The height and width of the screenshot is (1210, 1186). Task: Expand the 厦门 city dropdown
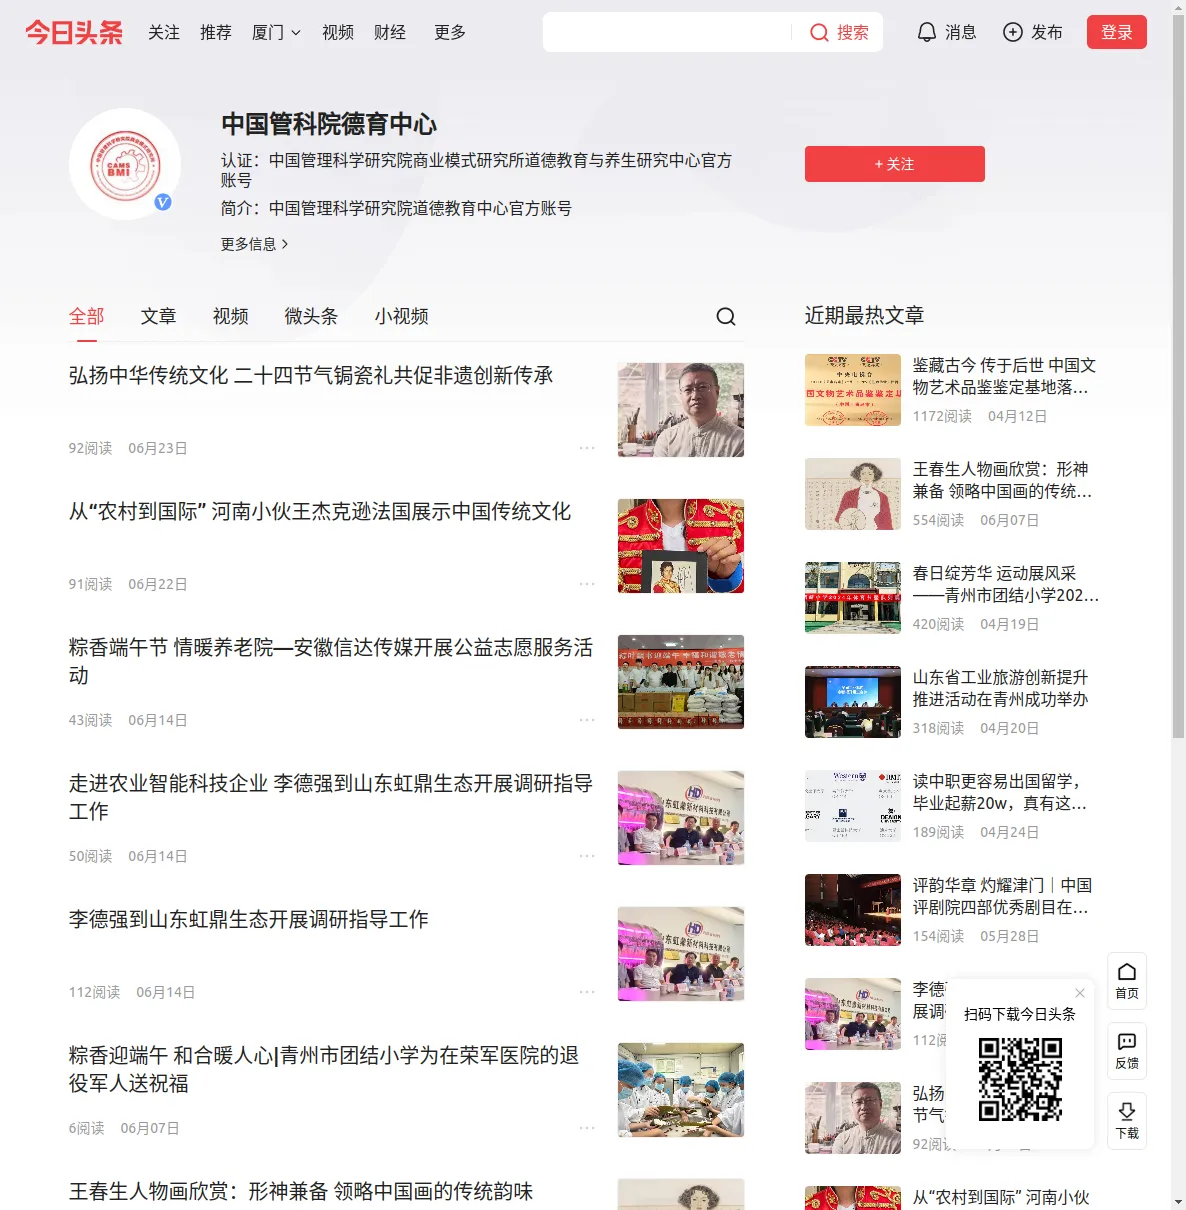click(276, 32)
